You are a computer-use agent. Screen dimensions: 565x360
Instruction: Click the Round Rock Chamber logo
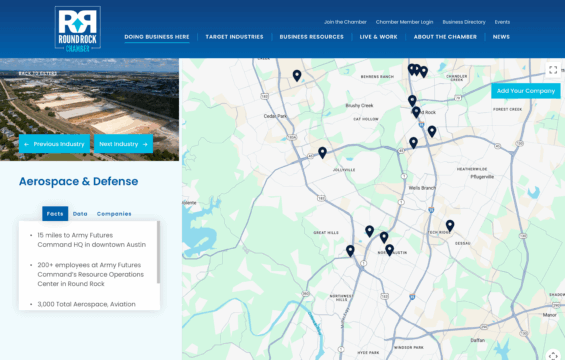click(x=77, y=29)
